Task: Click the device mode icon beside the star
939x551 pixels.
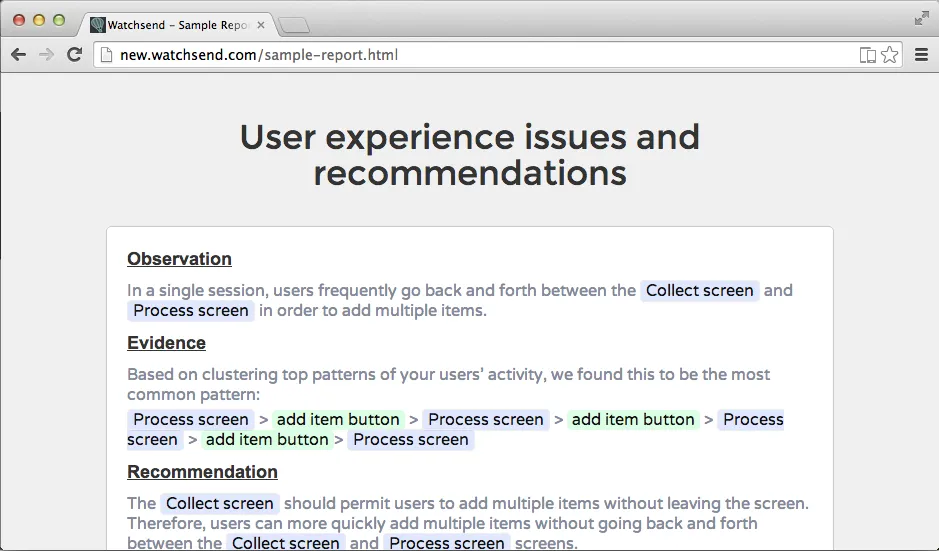Action: coord(867,55)
